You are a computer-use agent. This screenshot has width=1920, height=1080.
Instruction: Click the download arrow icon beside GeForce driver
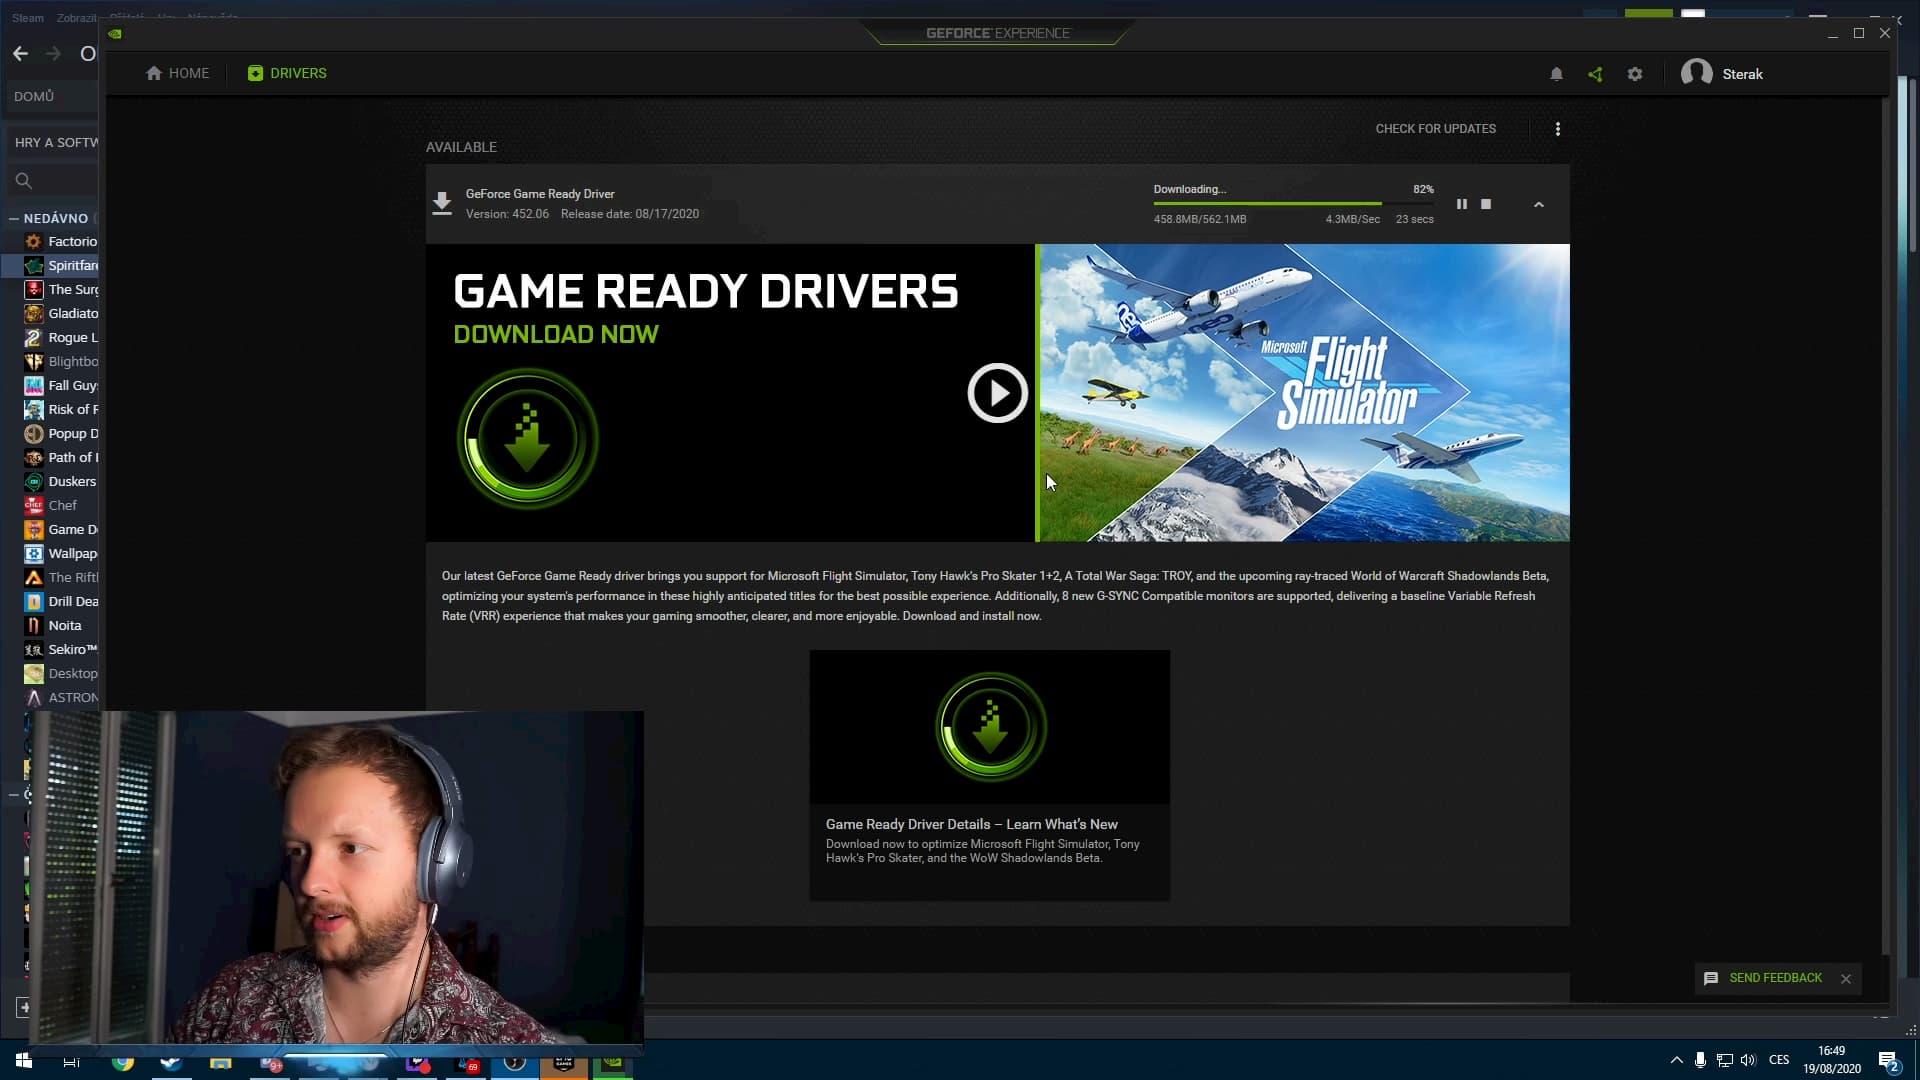click(x=442, y=203)
